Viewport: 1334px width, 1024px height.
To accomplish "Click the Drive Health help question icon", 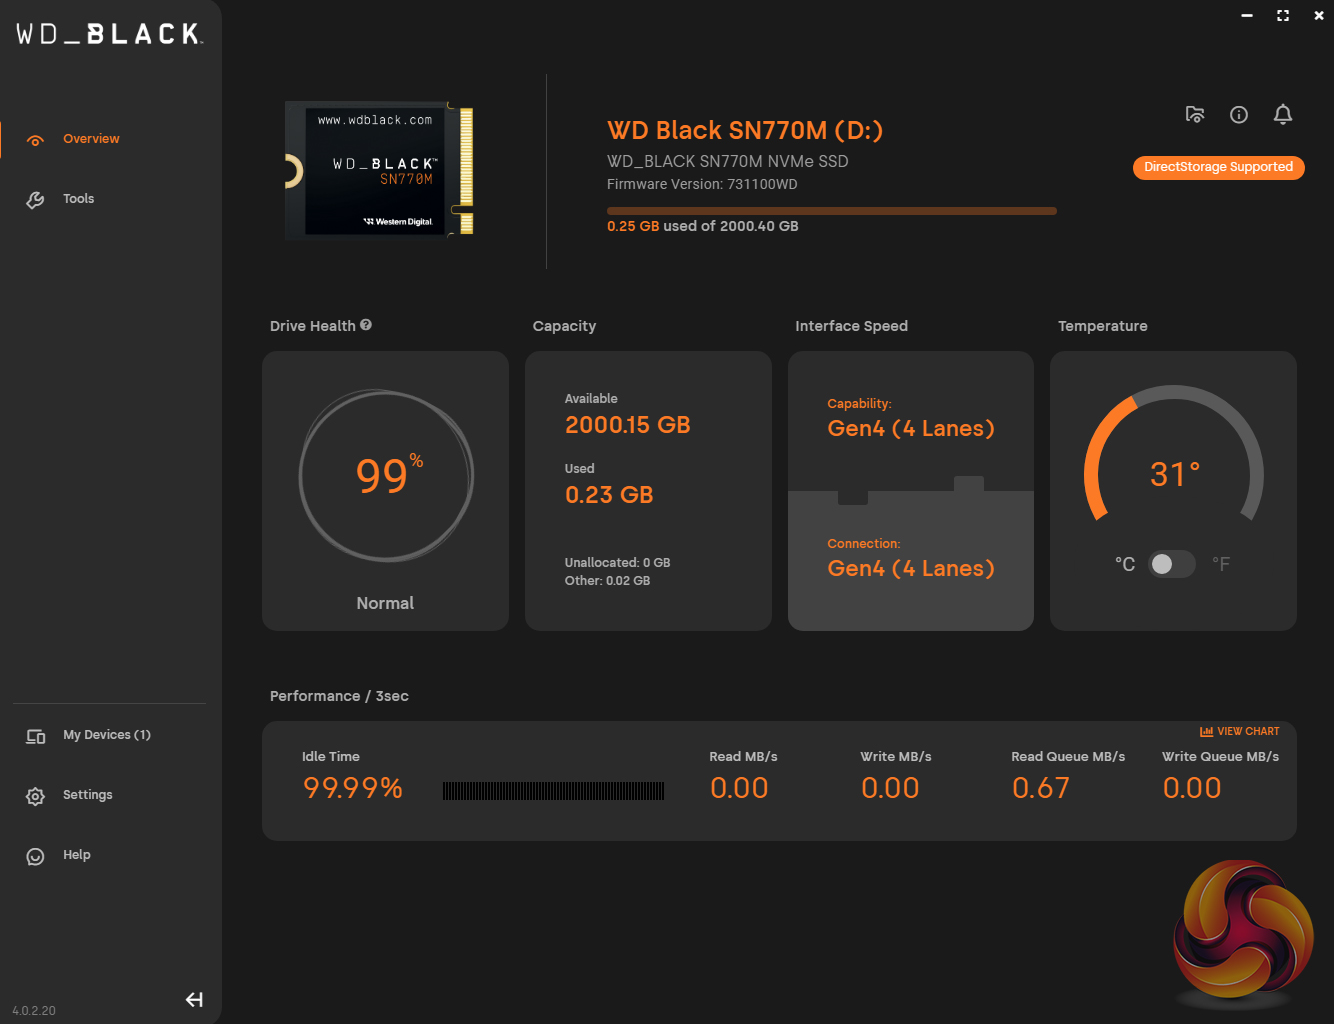I will click(366, 325).
